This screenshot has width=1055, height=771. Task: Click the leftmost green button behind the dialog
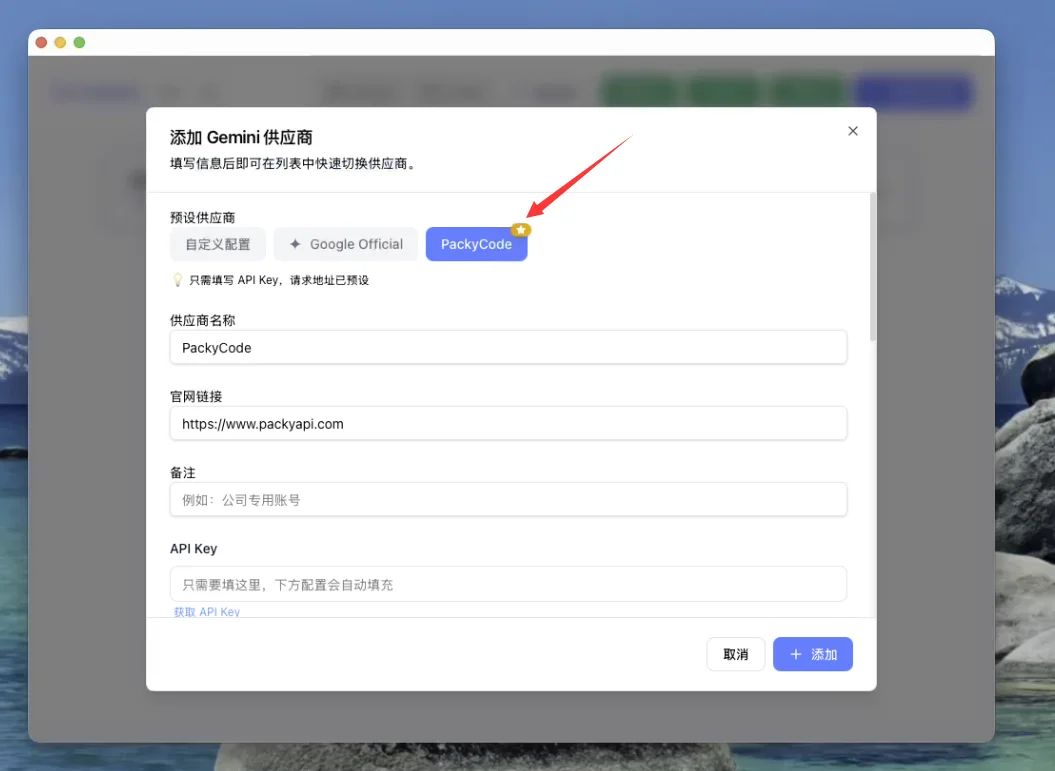pyautogui.click(x=639, y=92)
